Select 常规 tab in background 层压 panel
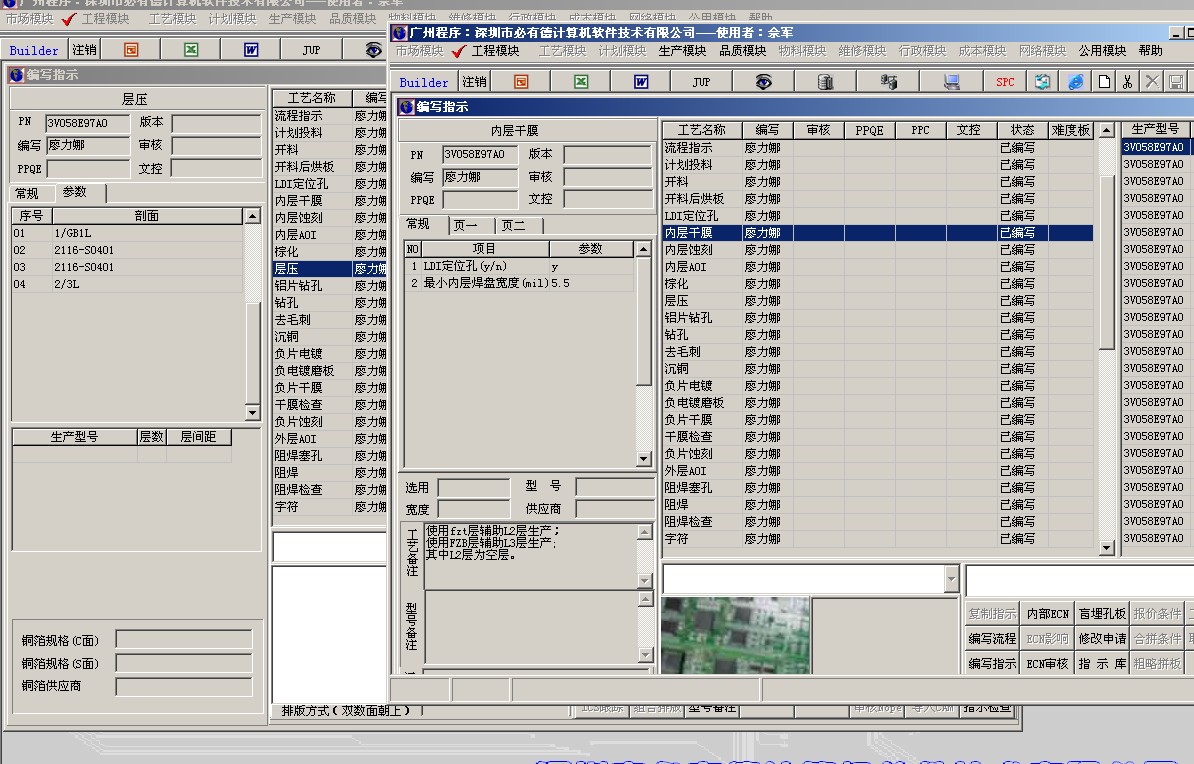1194x764 pixels. pos(27,193)
